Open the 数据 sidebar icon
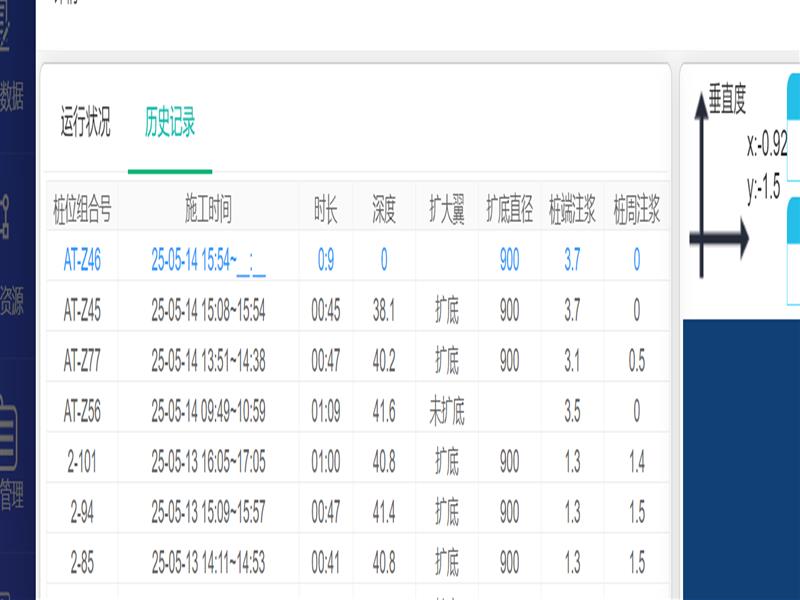800x600 pixels. coord(12,75)
